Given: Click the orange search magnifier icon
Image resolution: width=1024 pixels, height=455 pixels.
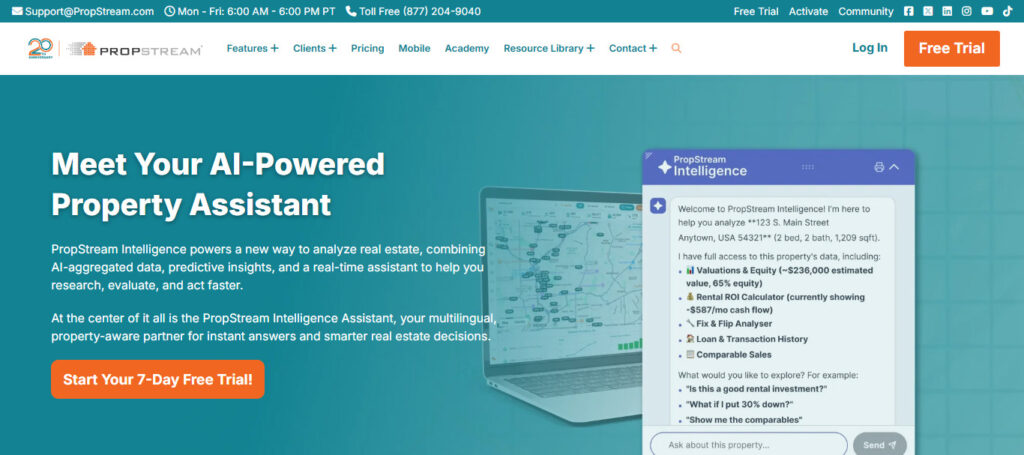Looking at the screenshot, I should coord(676,48).
